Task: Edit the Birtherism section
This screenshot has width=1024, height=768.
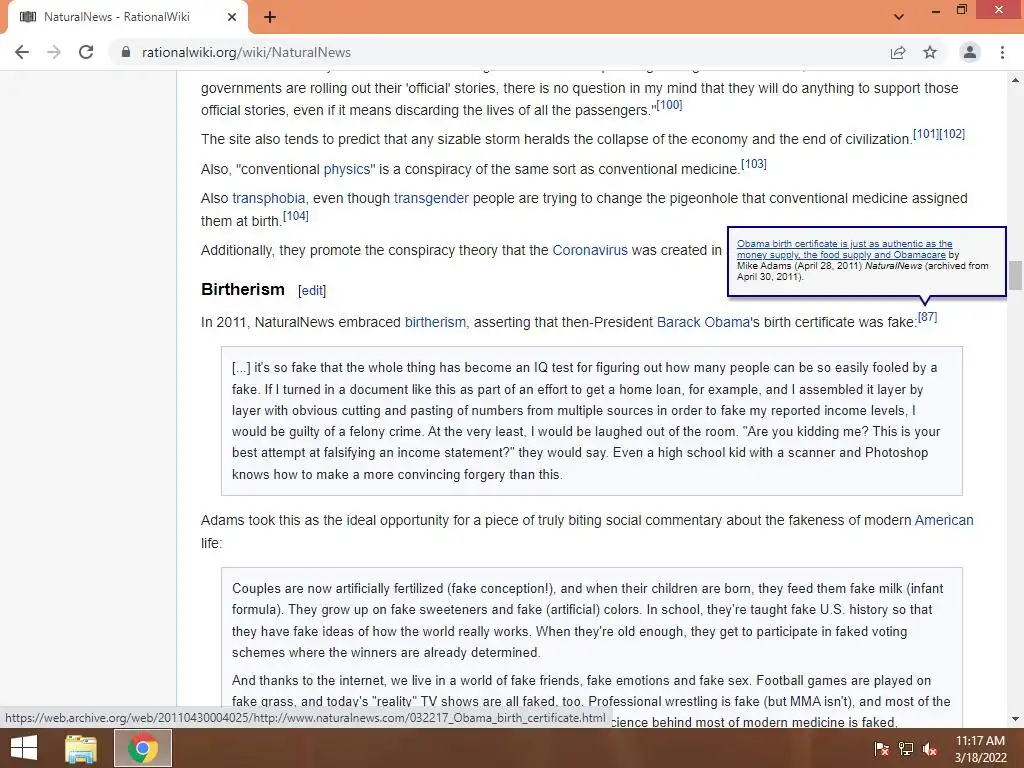Action: point(312,291)
